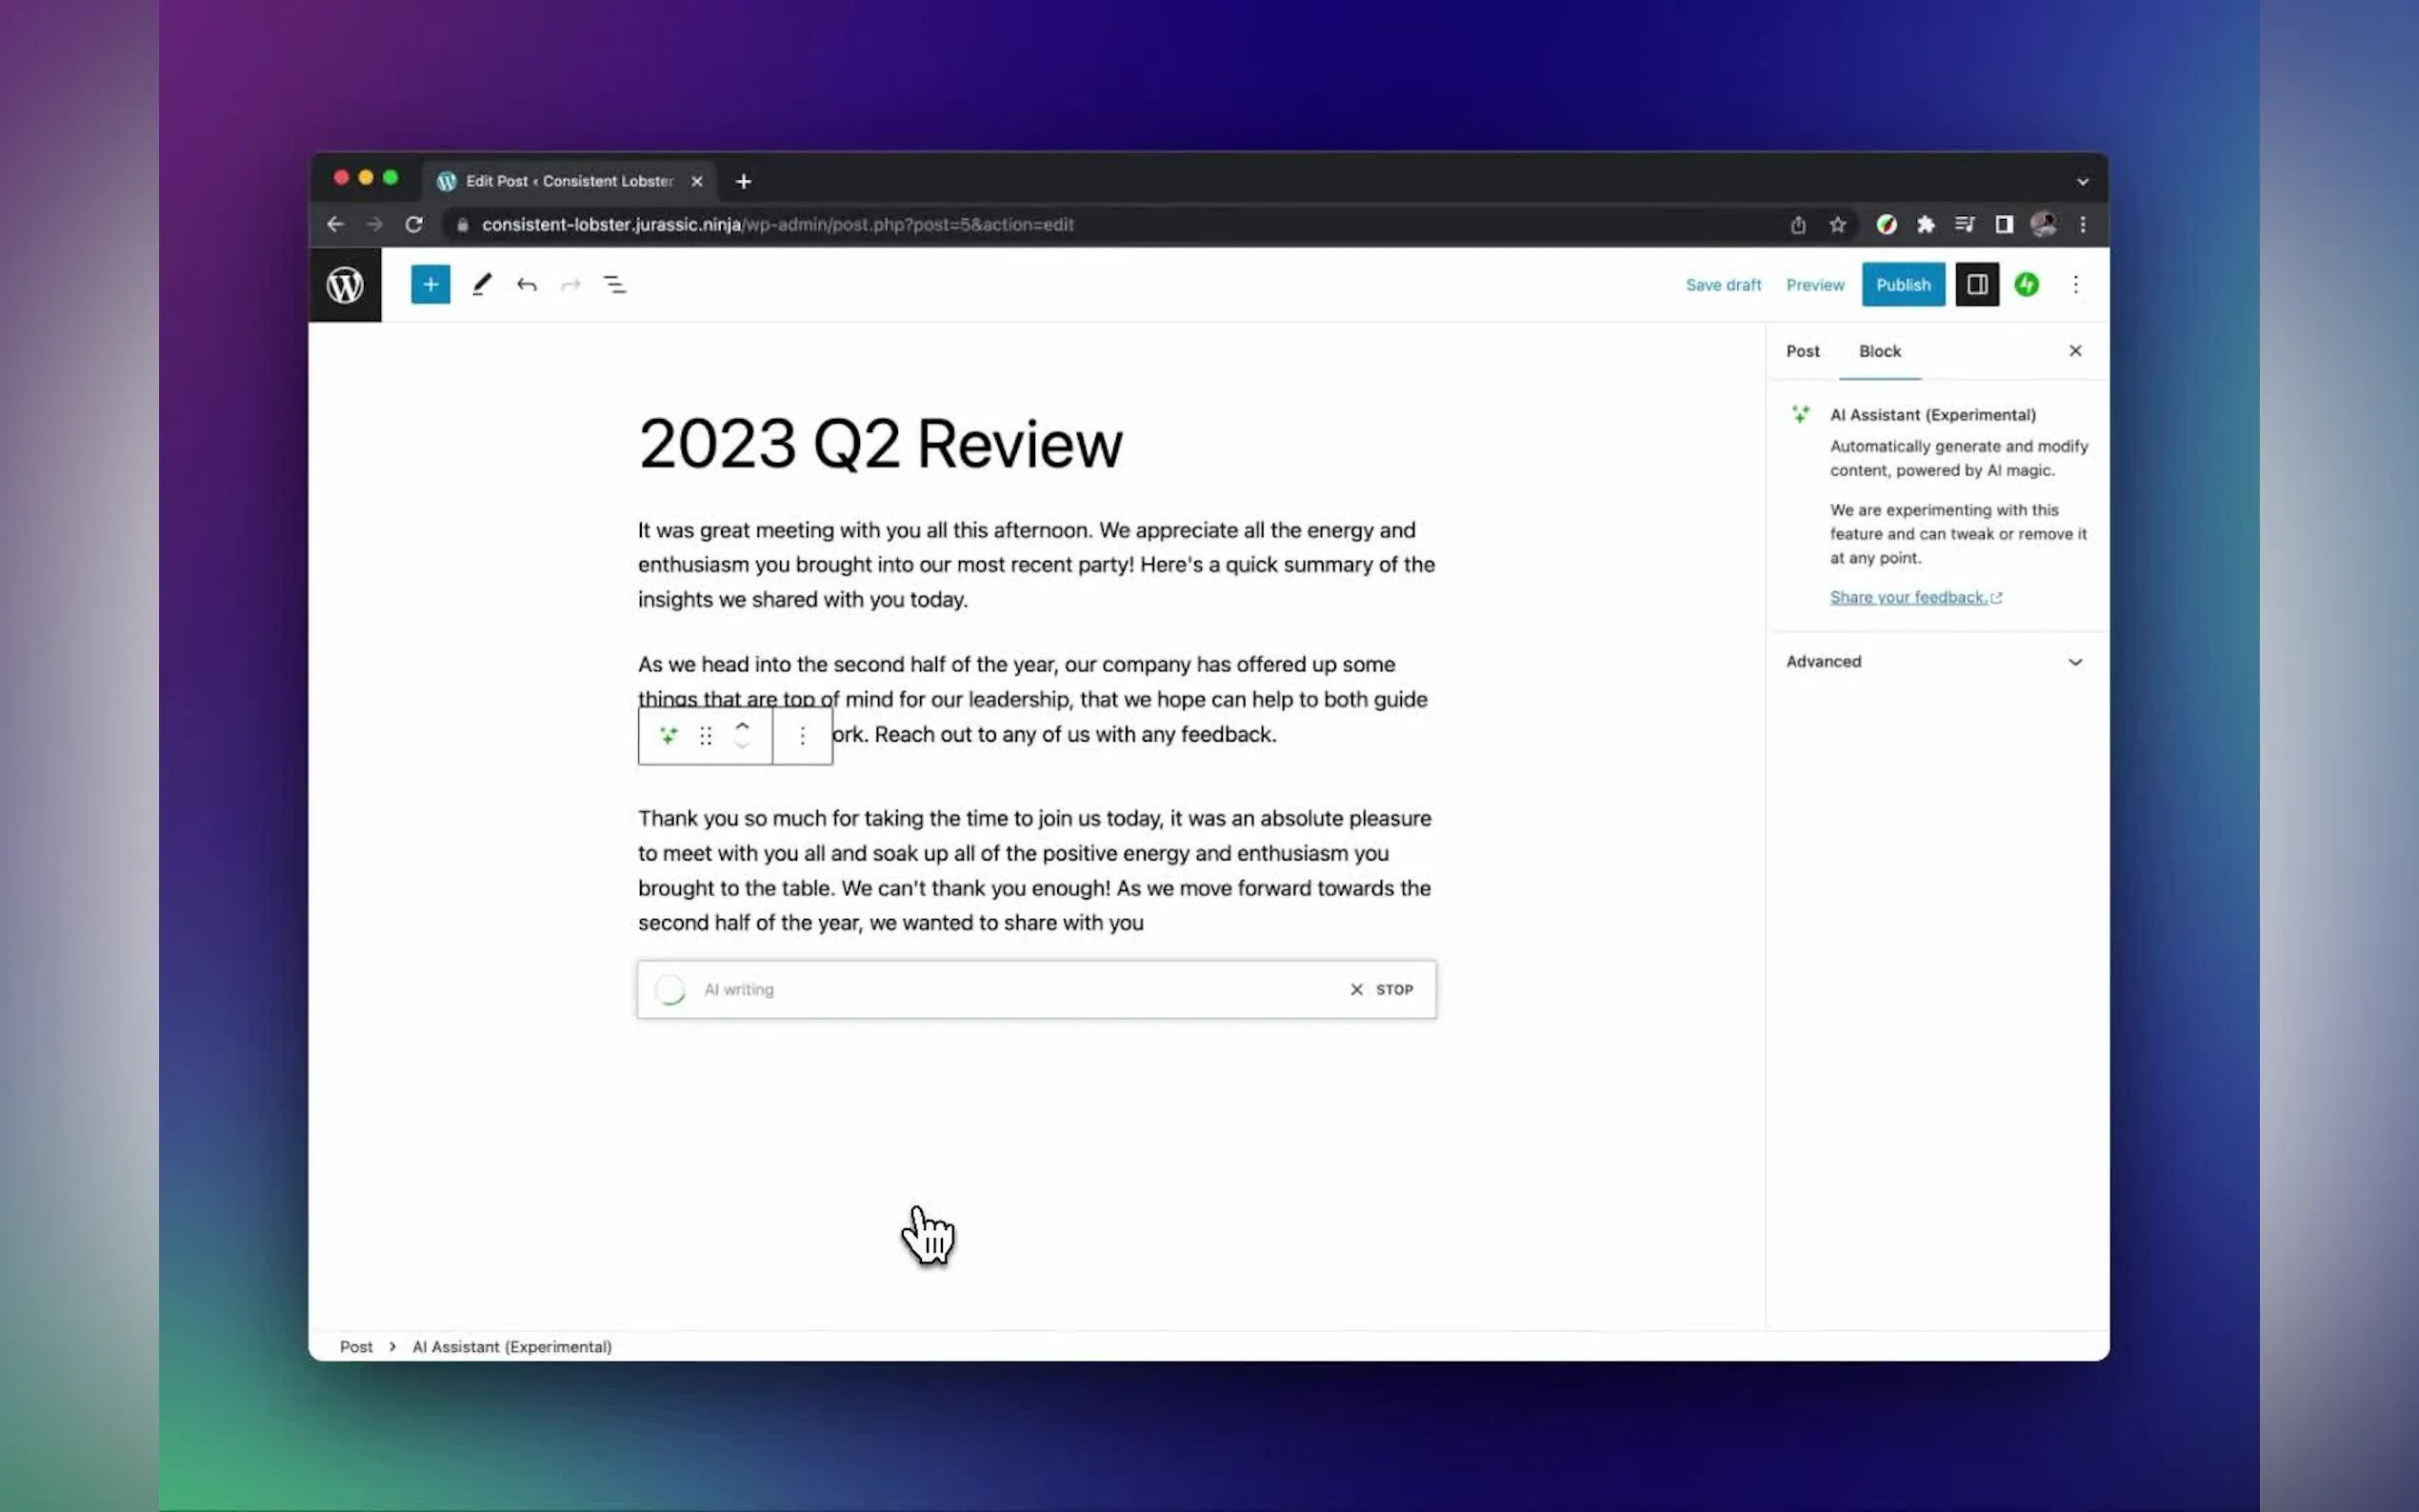Click the undo arrow in toolbar

(x=526, y=285)
